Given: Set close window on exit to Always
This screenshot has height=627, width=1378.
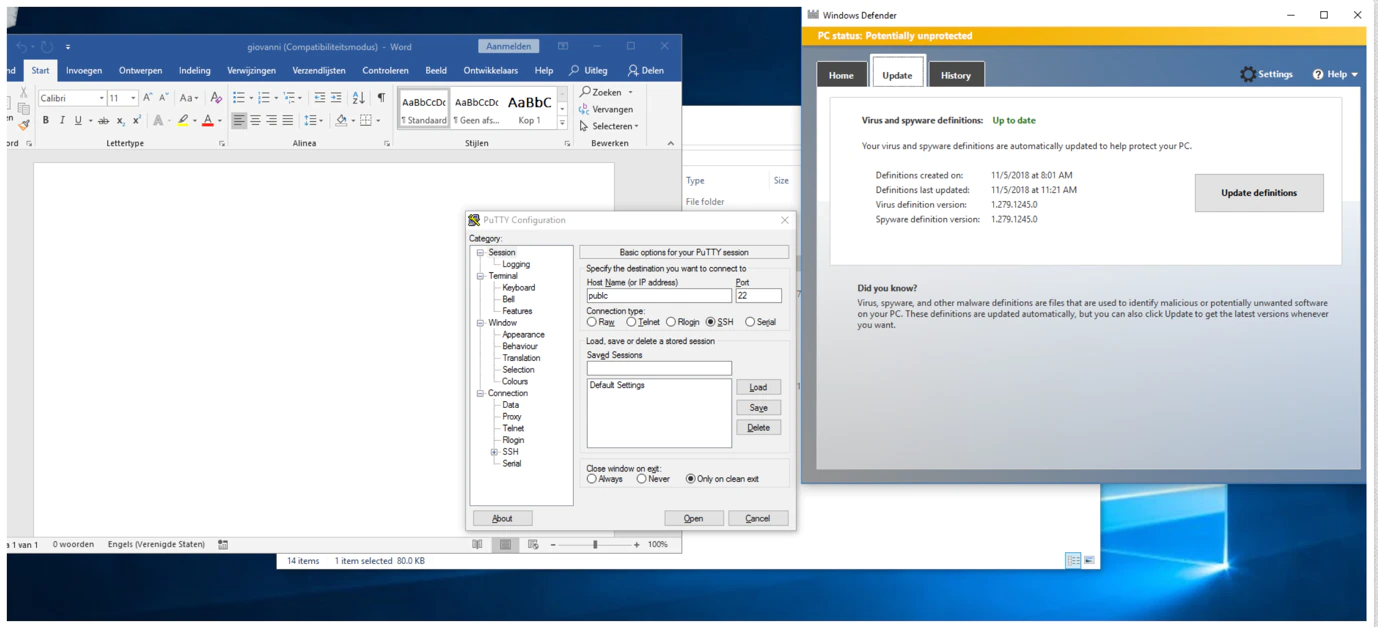Looking at the screenshot, I should click(592, 479).
